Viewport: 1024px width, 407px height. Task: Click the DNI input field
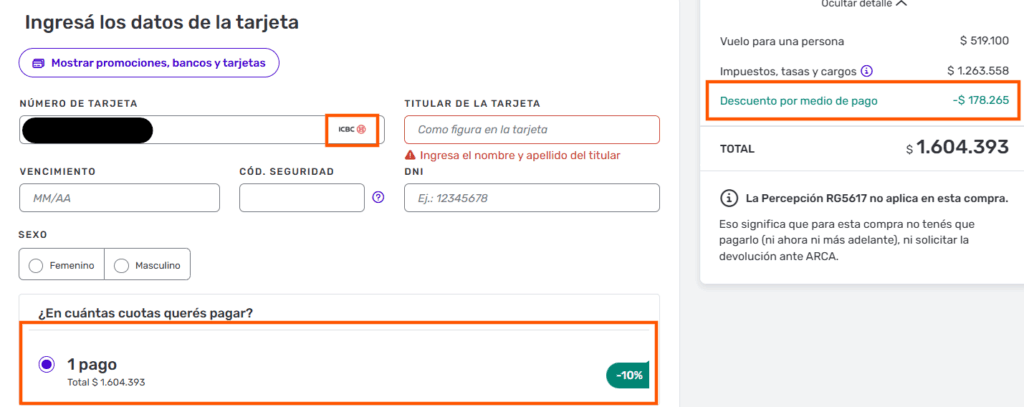point(531,198)
